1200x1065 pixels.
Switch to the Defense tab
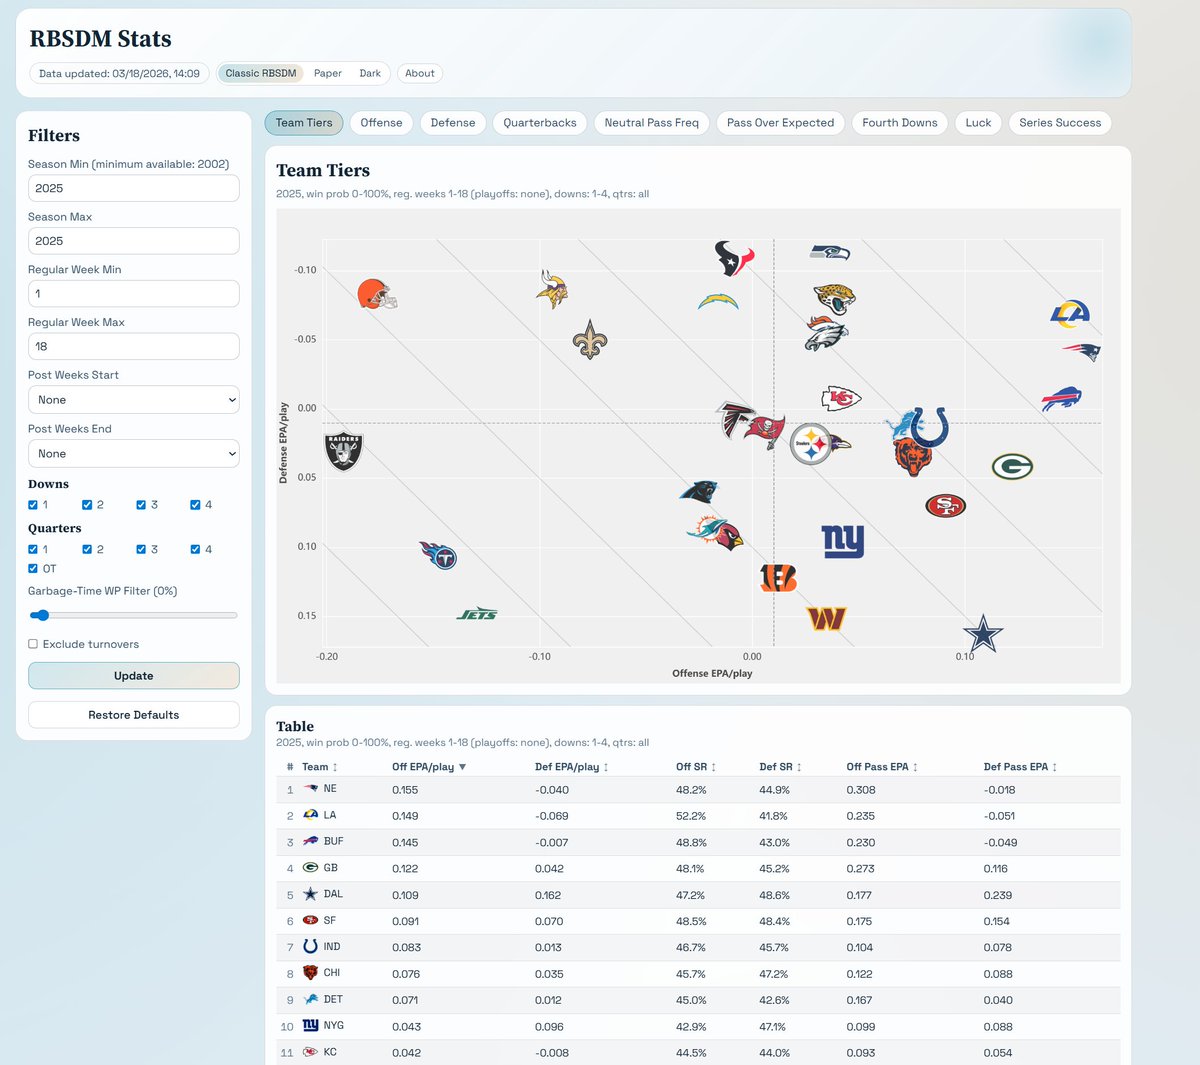pyautogui.click(x=453, y=123)
